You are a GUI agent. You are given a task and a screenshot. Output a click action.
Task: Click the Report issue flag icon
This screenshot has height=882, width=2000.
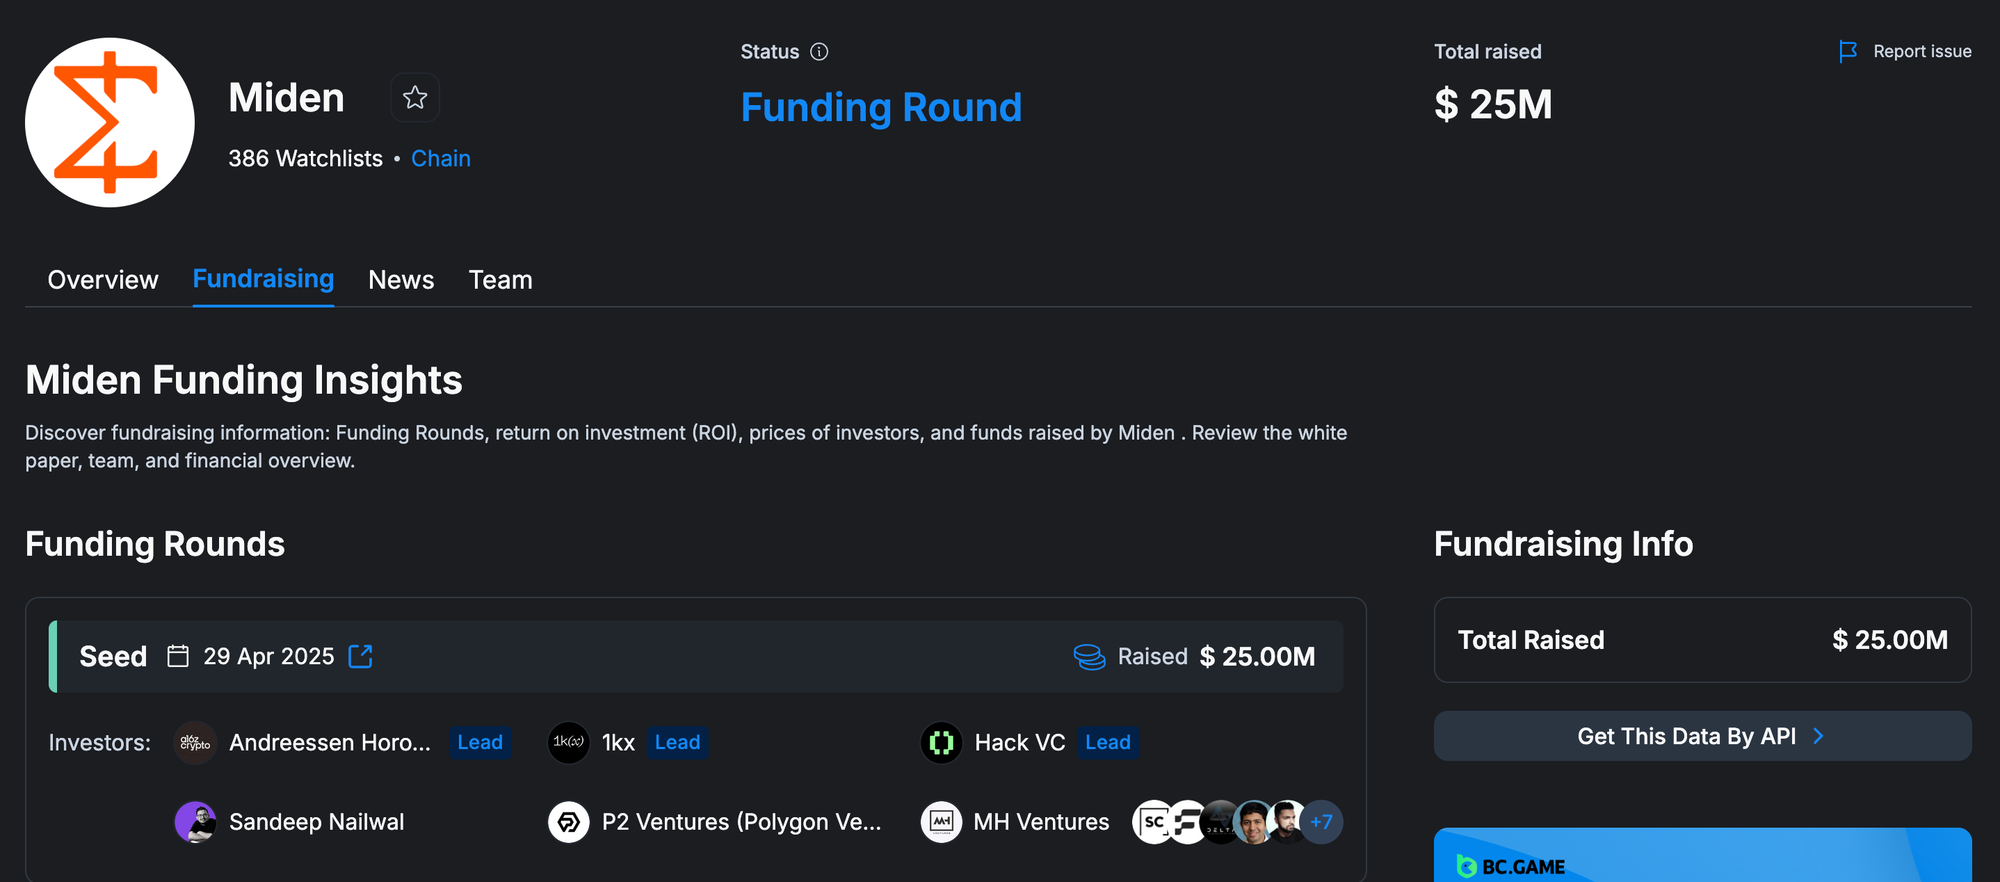[1848, 52]
